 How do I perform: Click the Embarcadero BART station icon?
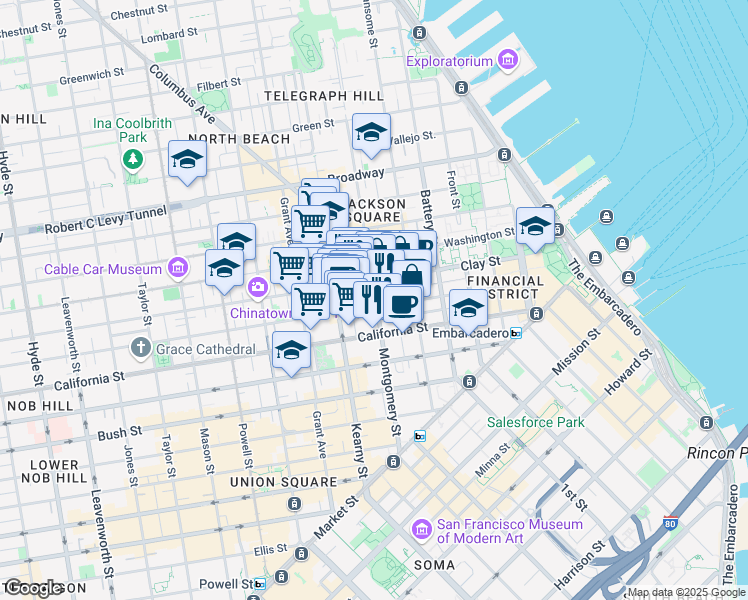point(516,333)
